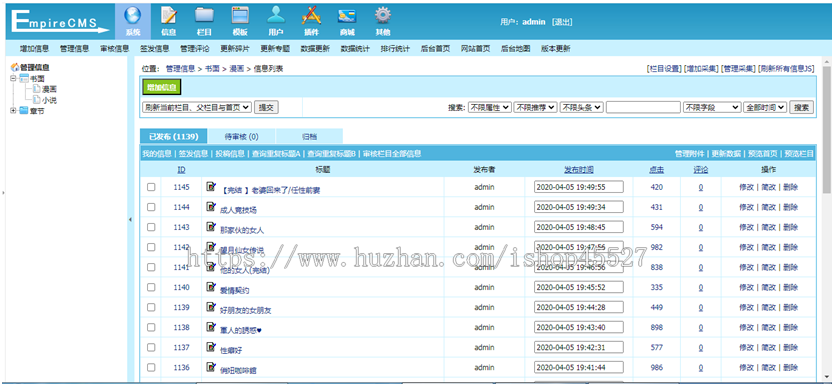Open the title 成人竞技场
Viewport: 834px width, 386px height.
[238, 210]
